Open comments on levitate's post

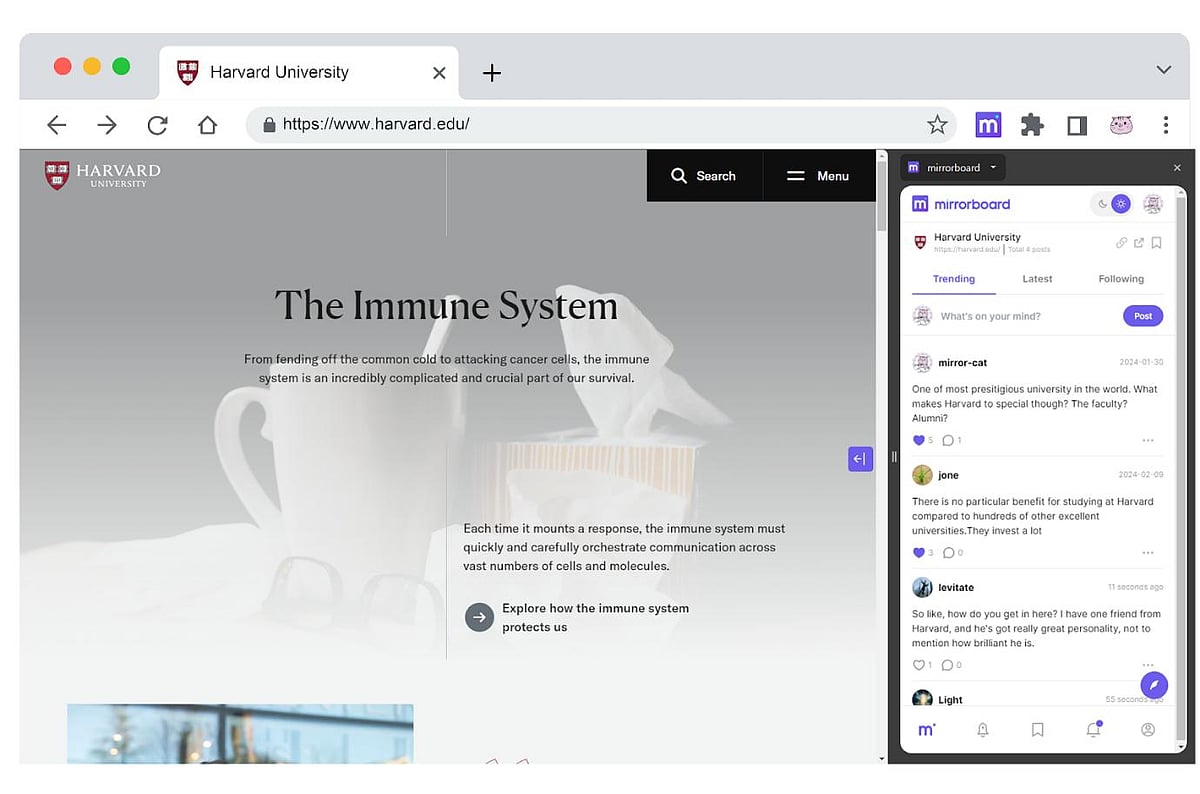(948, 665)
